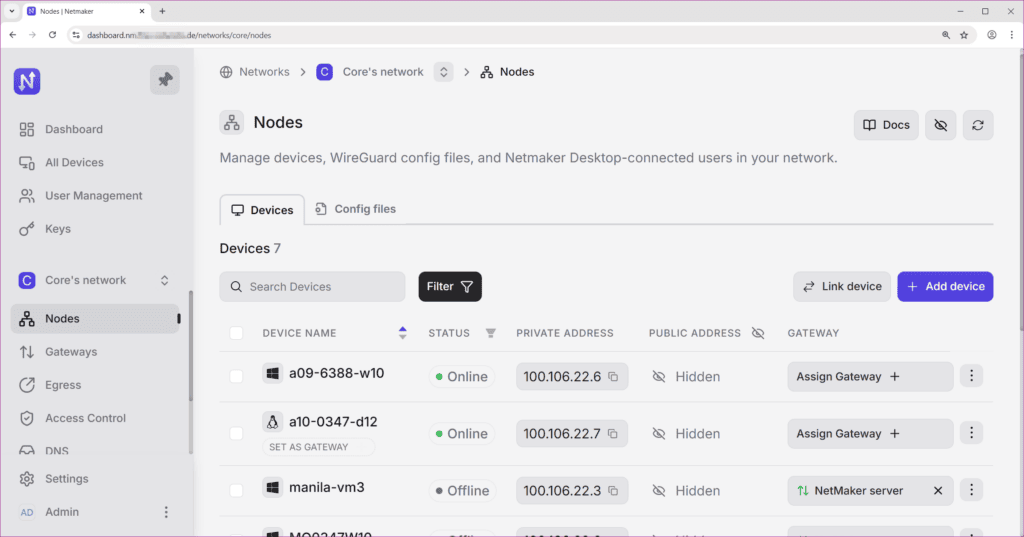Assign Gateway for a09-6388-w10
Screen dimensions: 1024x537
pos(870,377)
